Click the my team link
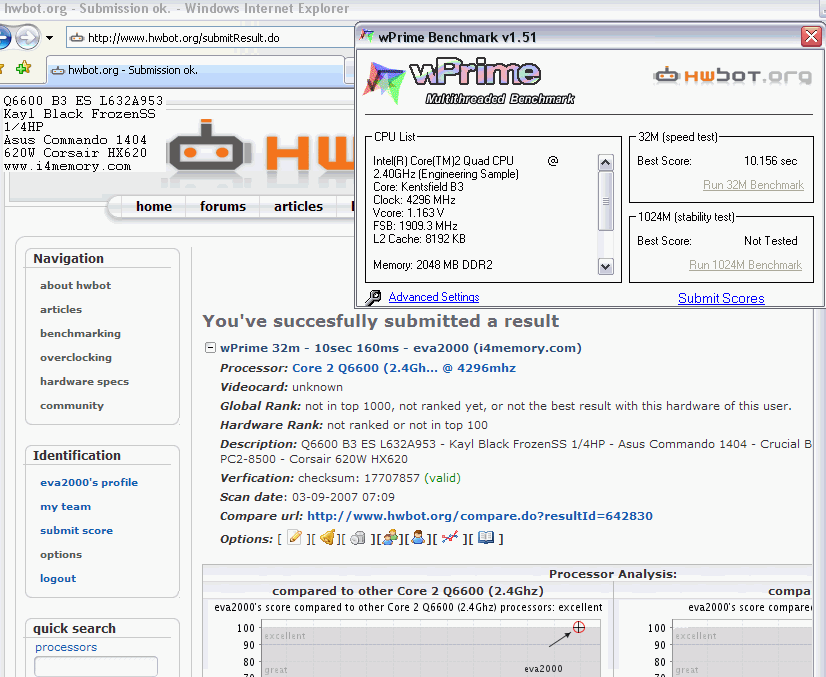Screen dimensions: 826x677 [x=65, y=507]
